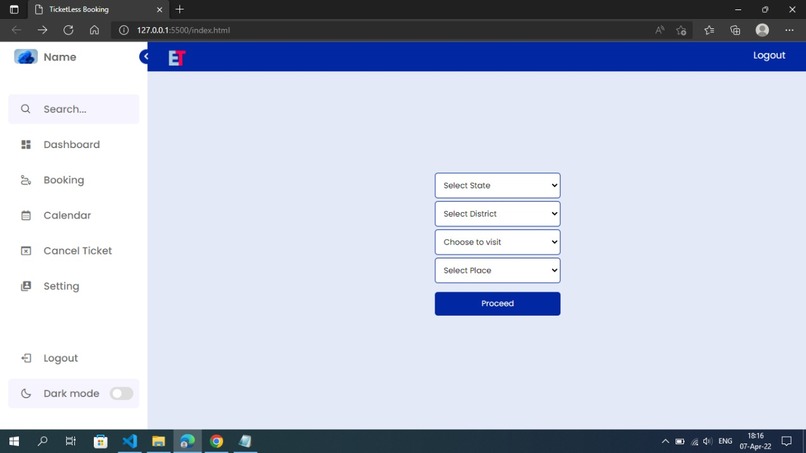Click the browser Home icon

94,30
